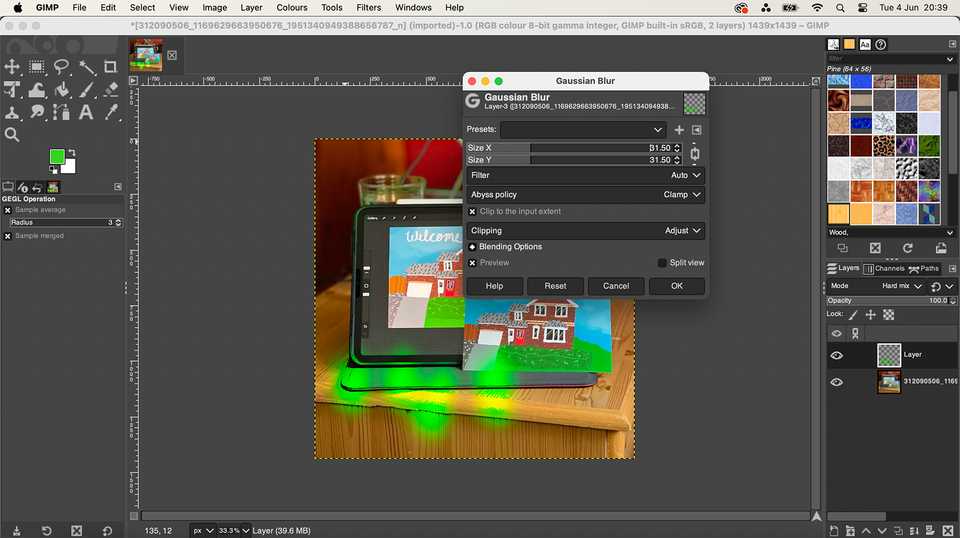The height and width of the screenshot is (538, 960).
Task: Select the Zoom magnifier tool
Action: [x=13, y=134]
